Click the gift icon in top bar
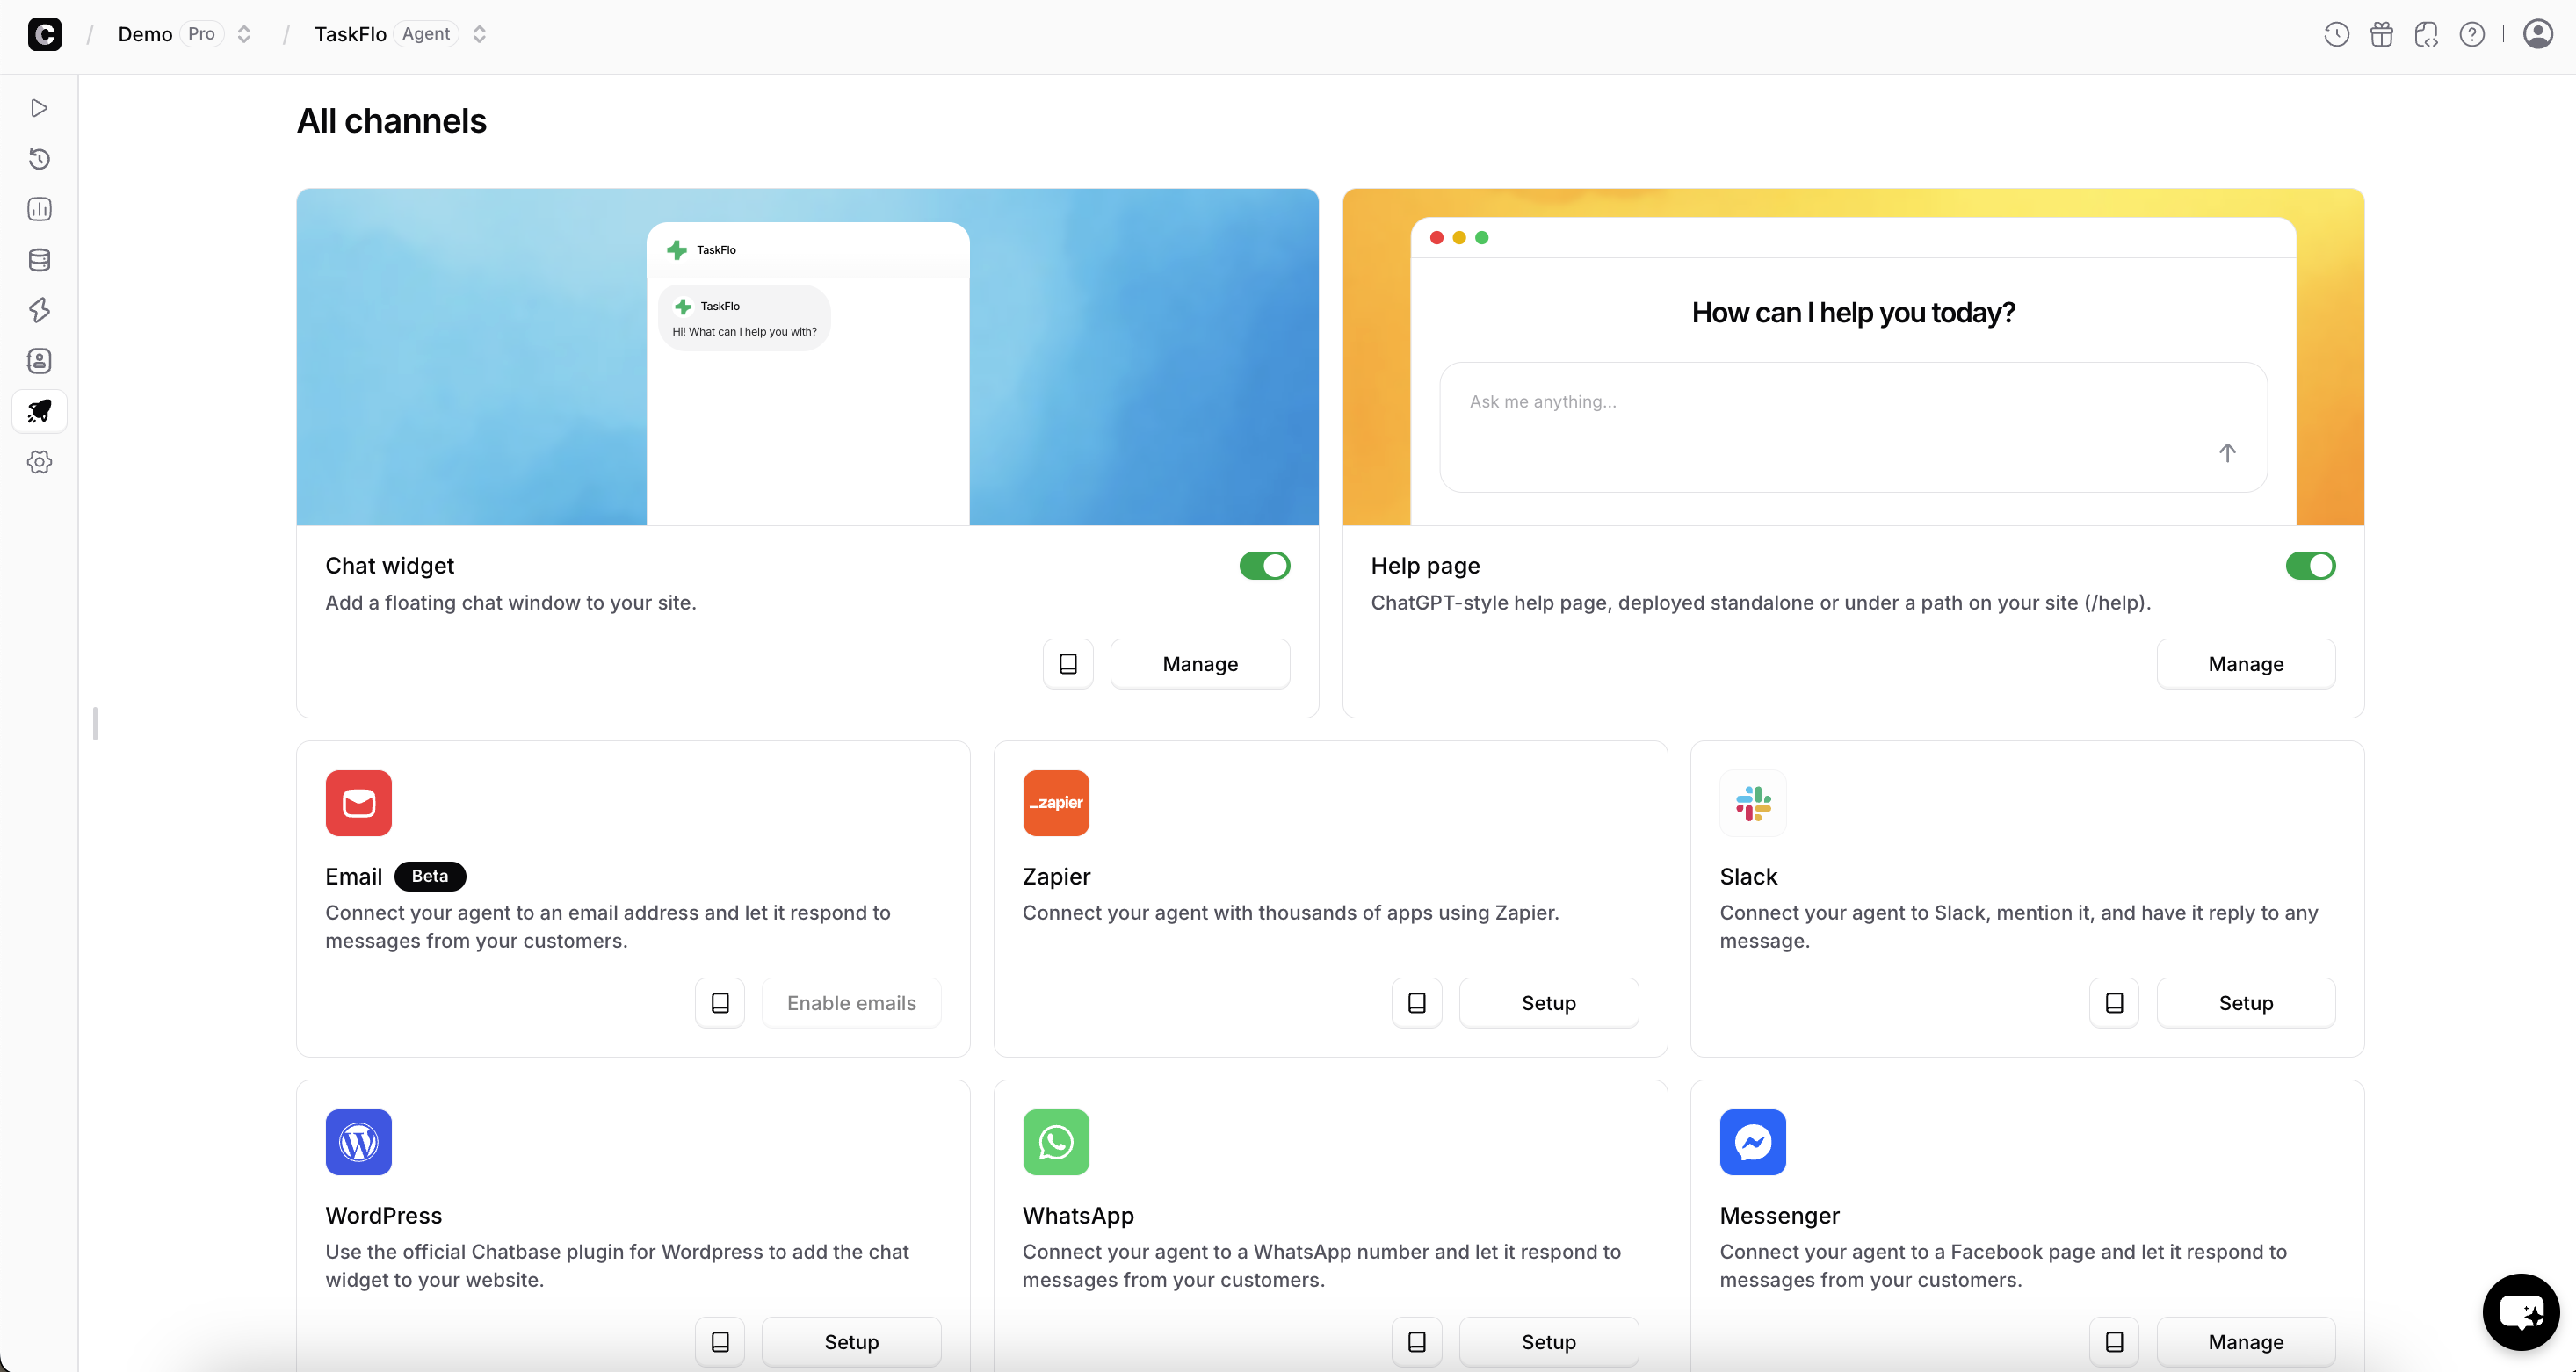This screenshot has height=1372, width=2576. pos(2381,34)
